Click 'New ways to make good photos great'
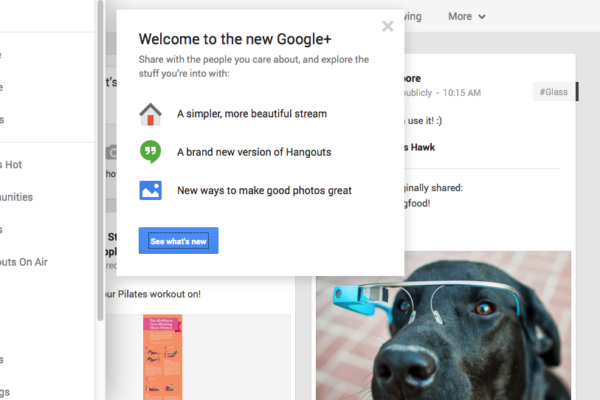This screenshot has width=600, height=400. click(264, 190)
